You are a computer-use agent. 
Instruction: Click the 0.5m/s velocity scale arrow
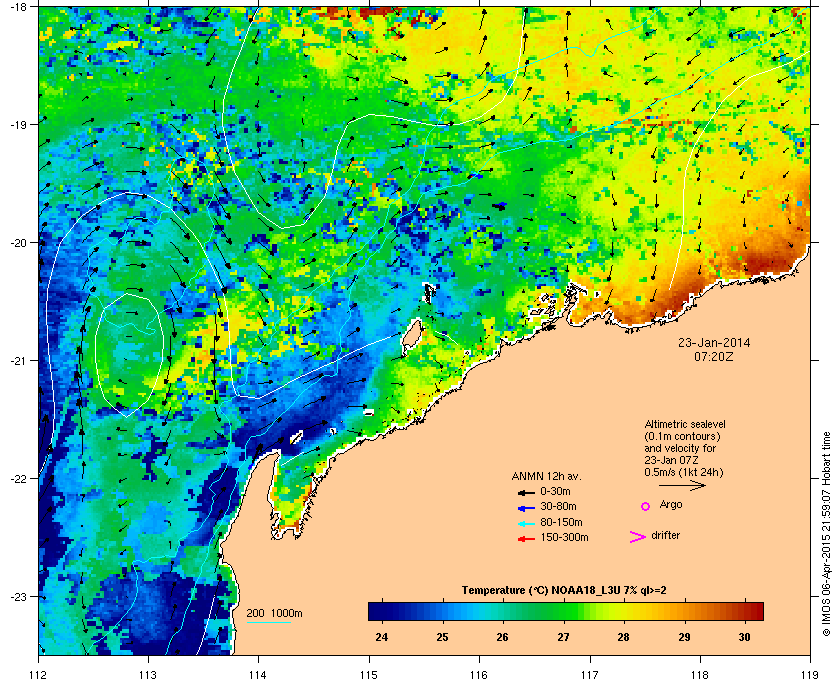pyautogui.click(x=682, y=485)
